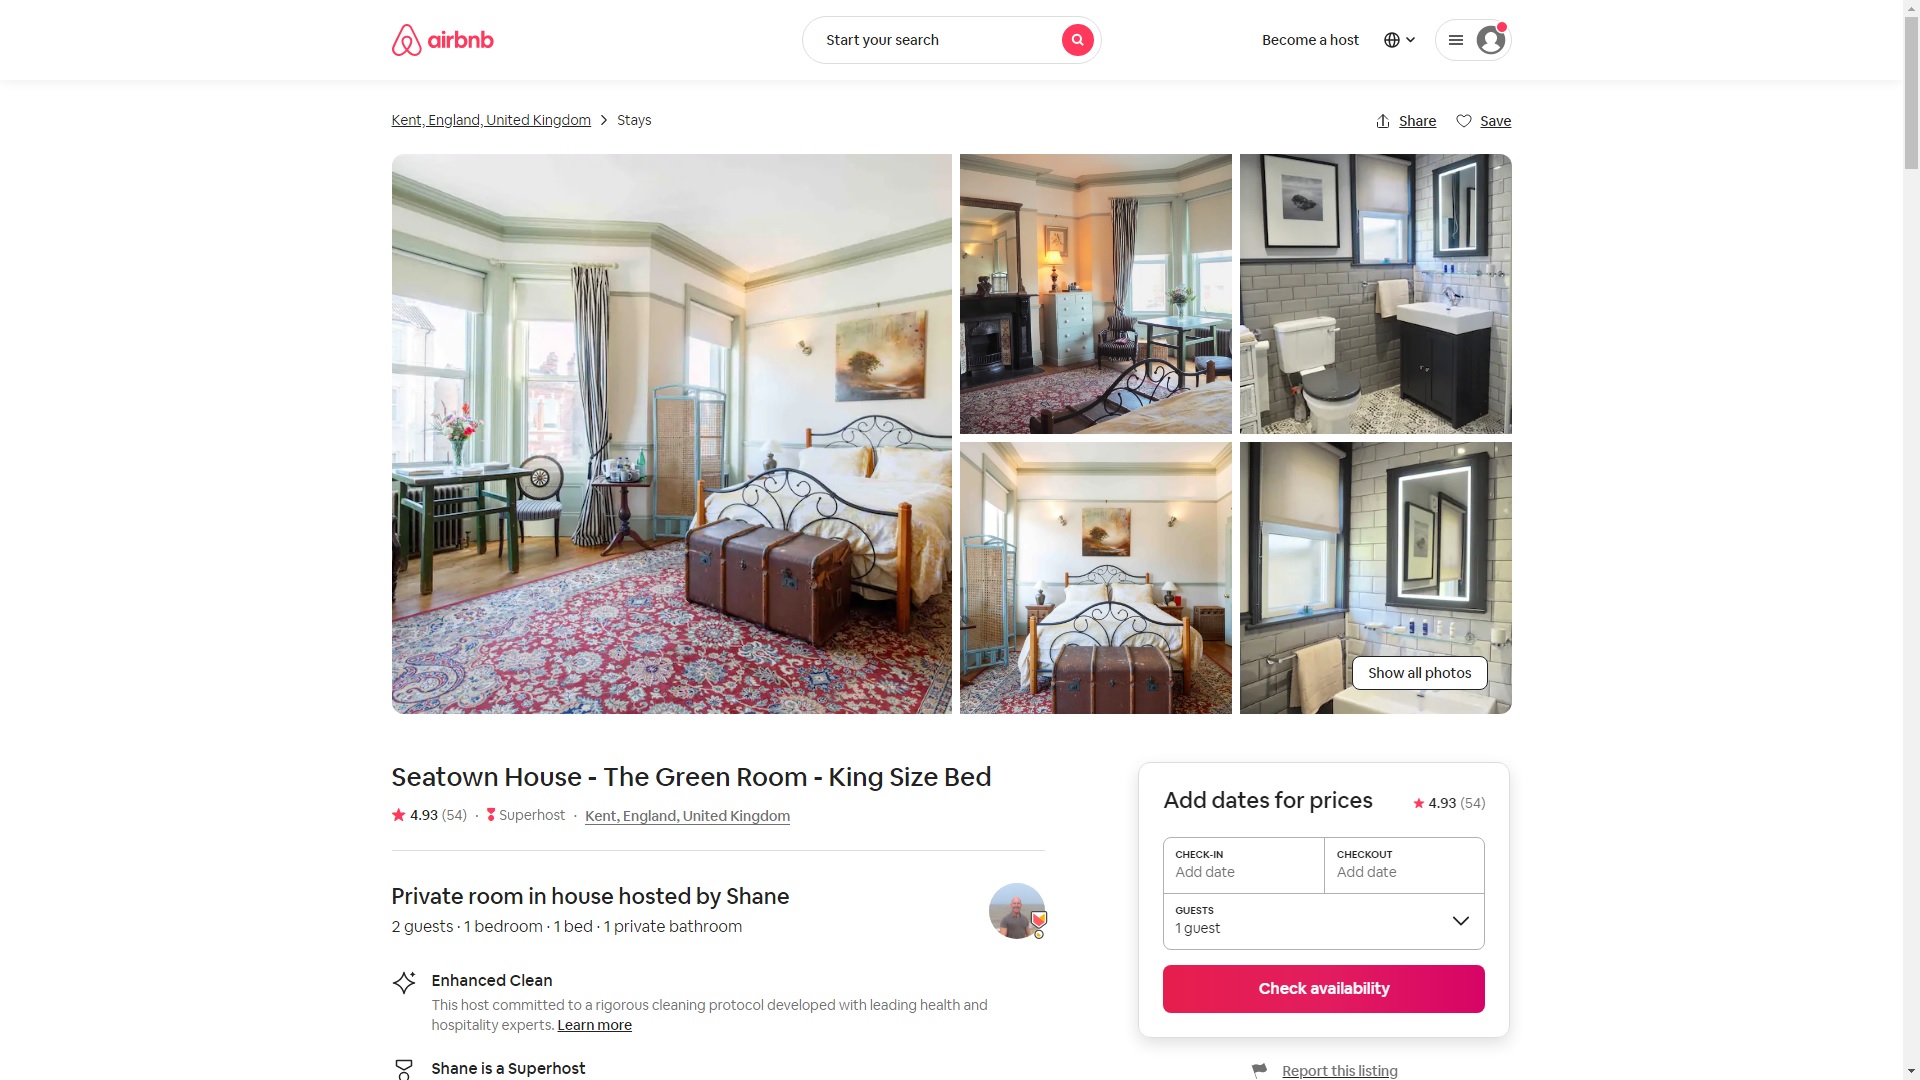Image resolution: width=1920 pixels, height=1080 pixels.
Task: Click the Share upload icon
Action: click(1382, 121)
